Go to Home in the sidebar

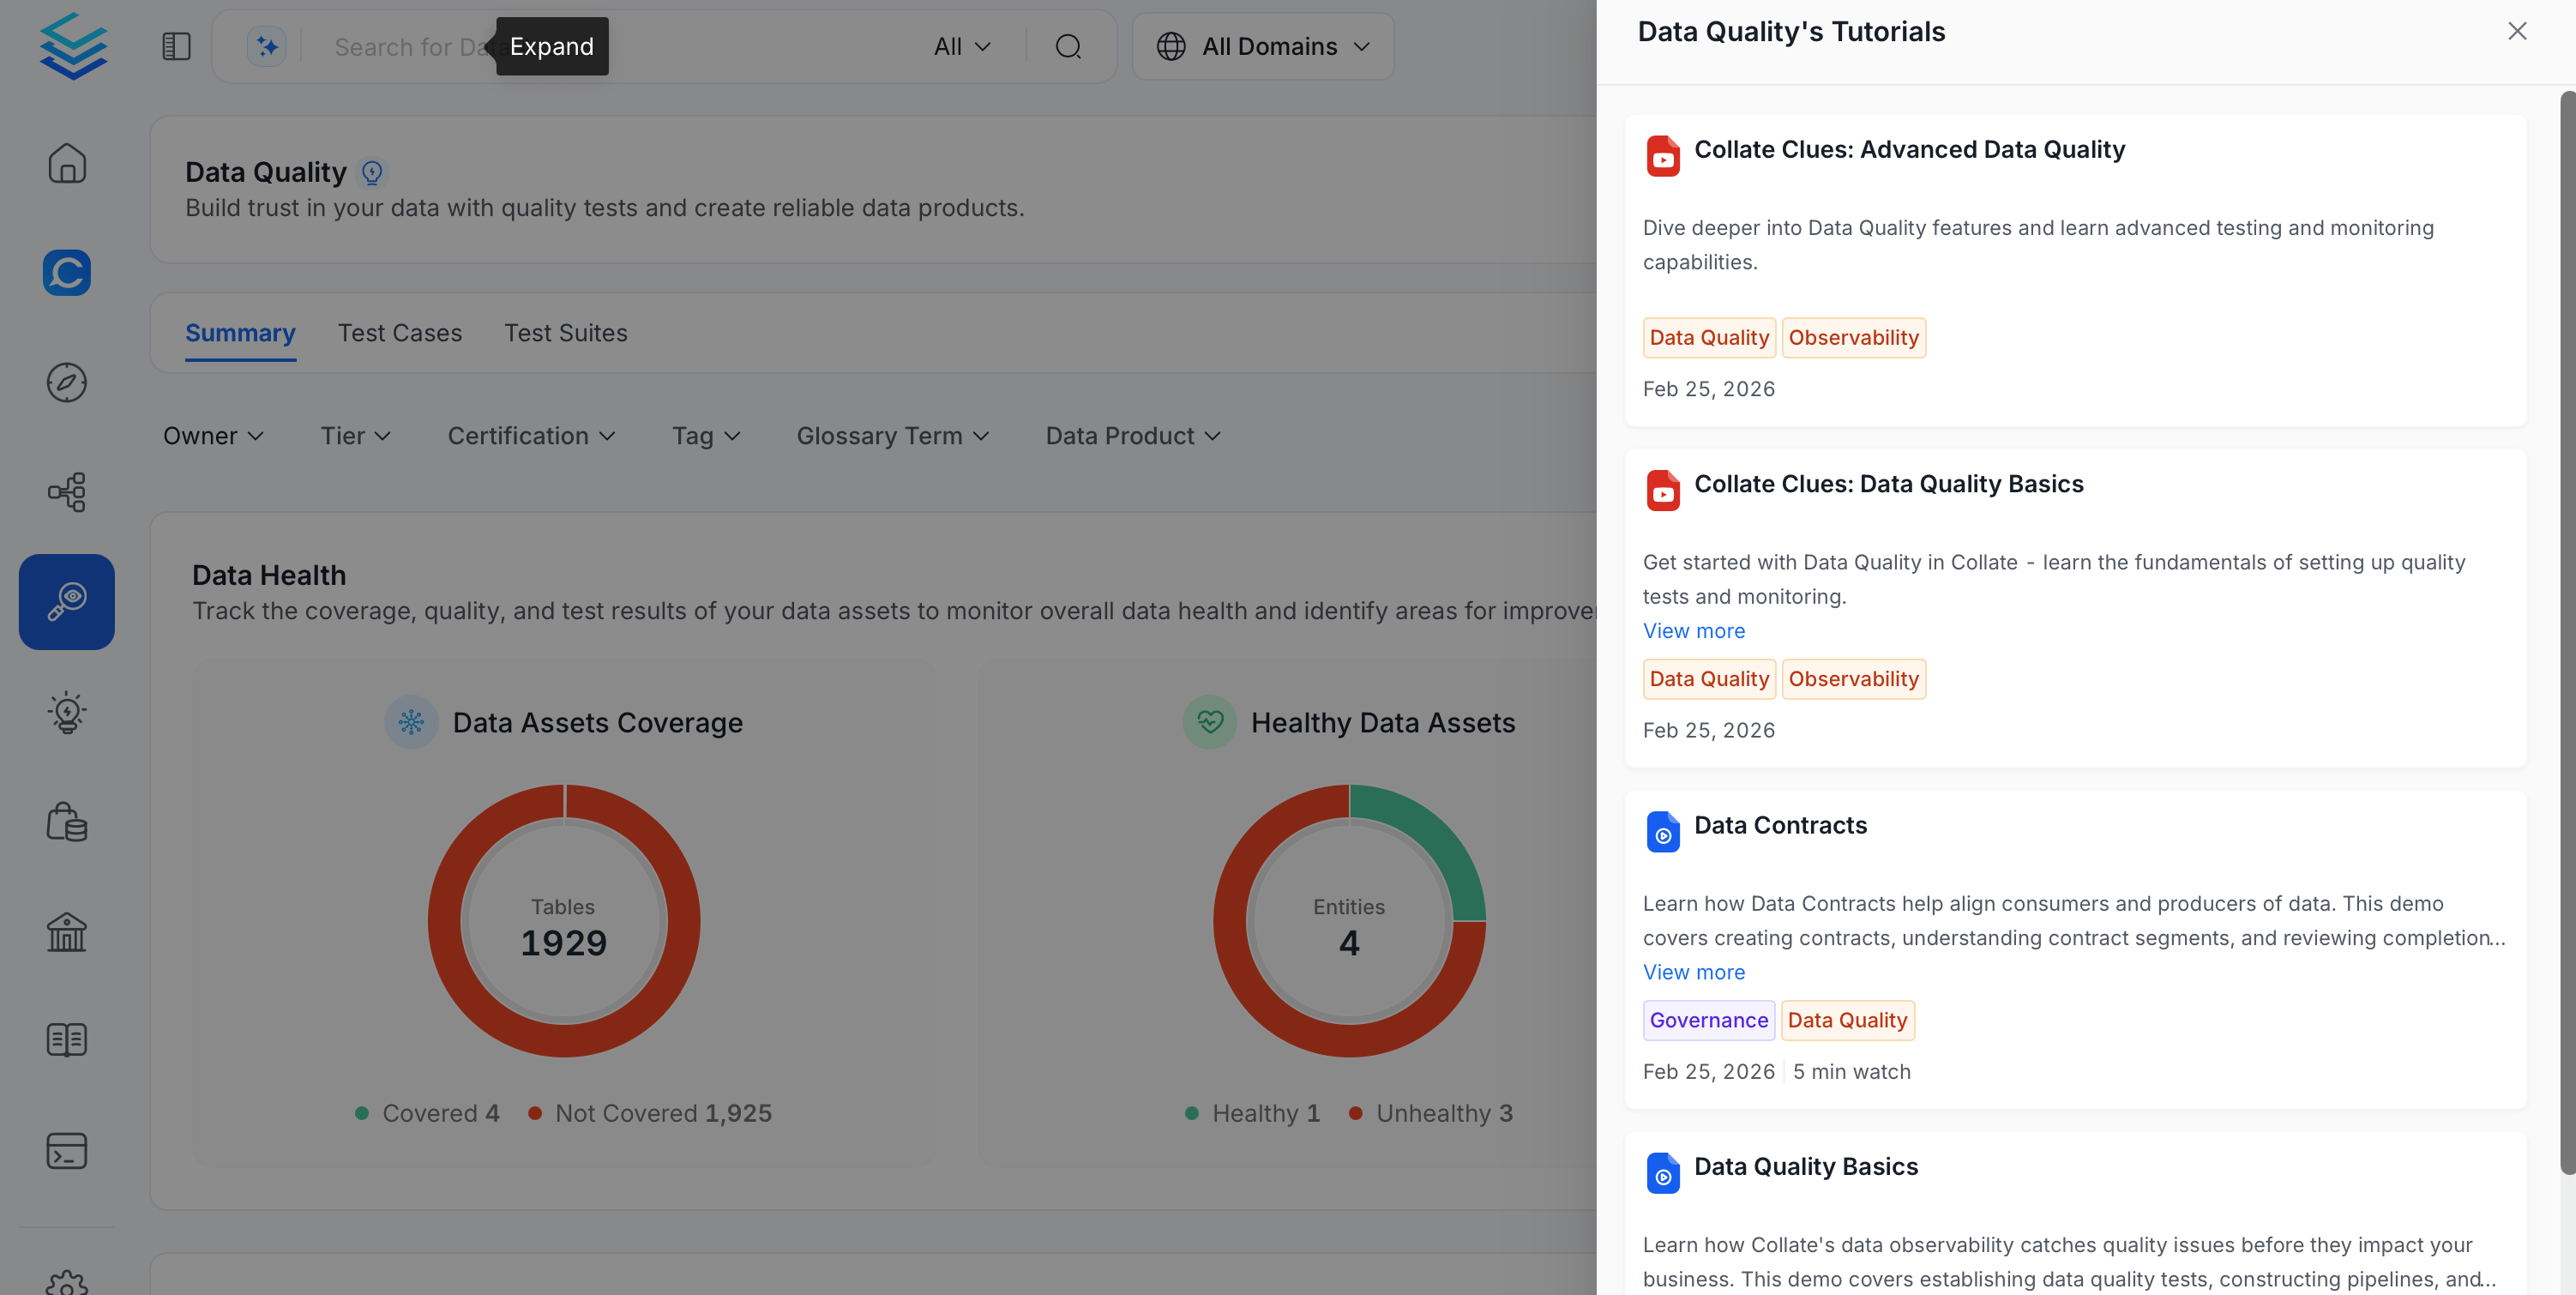(67, 163)
